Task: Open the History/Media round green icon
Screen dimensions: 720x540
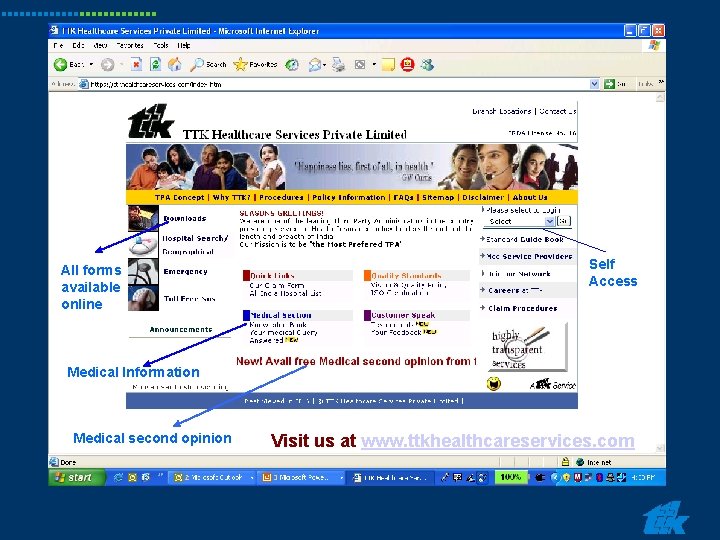Action: [292, 65]
